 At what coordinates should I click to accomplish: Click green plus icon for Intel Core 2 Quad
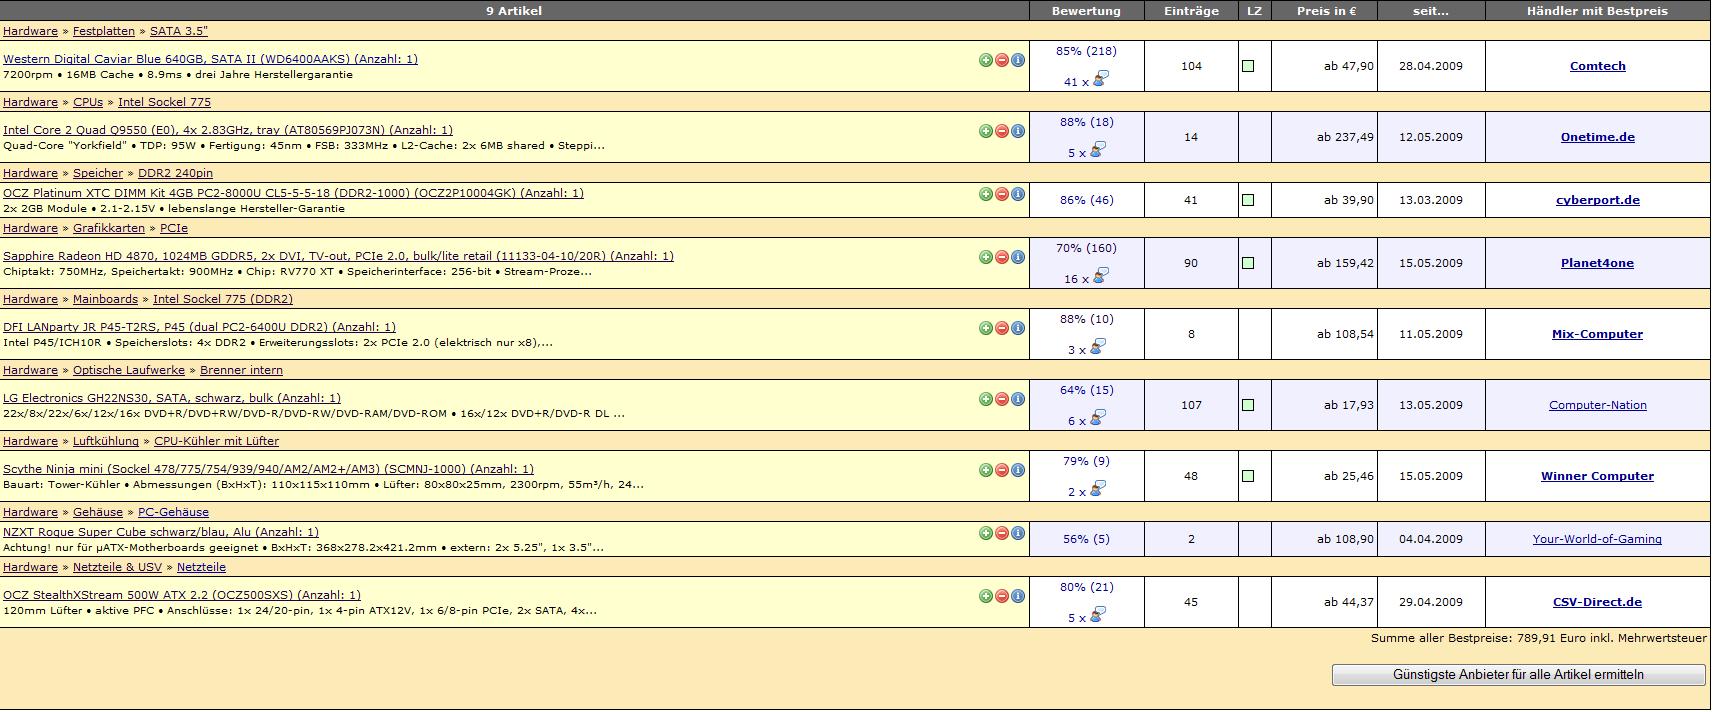(985, 131)
